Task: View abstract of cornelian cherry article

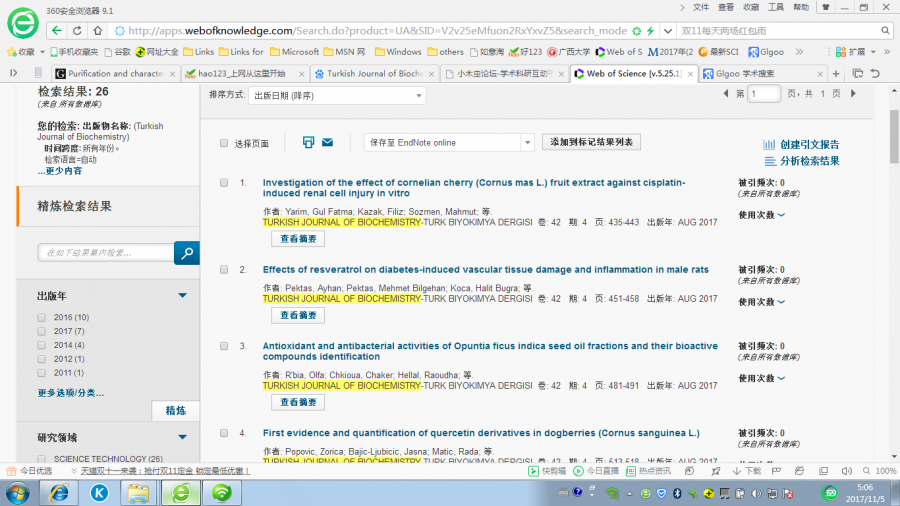Action: pos(298,239)
